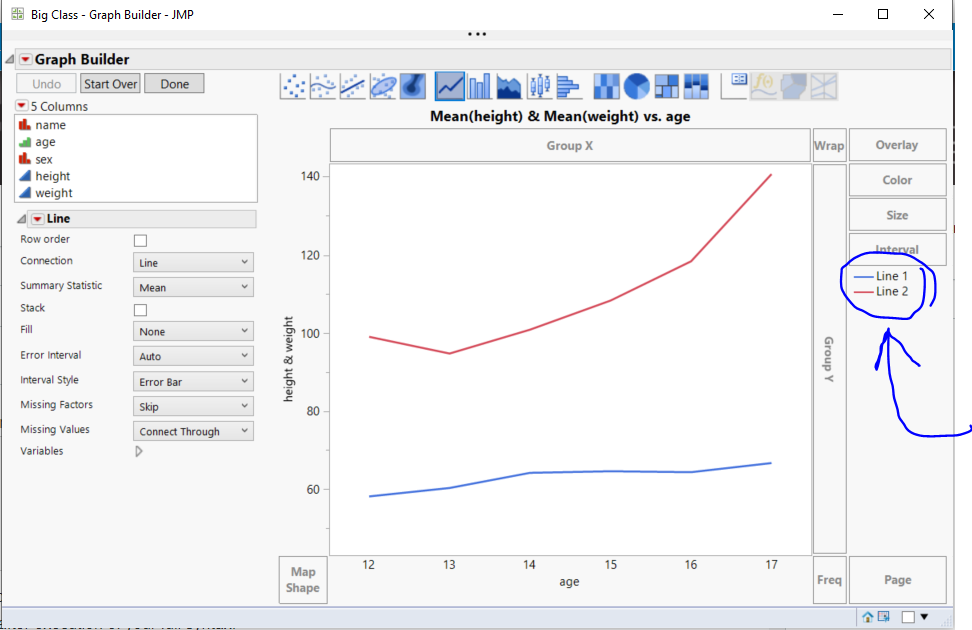
Task: Choose the Area element icon
Action: coord(508,86)
